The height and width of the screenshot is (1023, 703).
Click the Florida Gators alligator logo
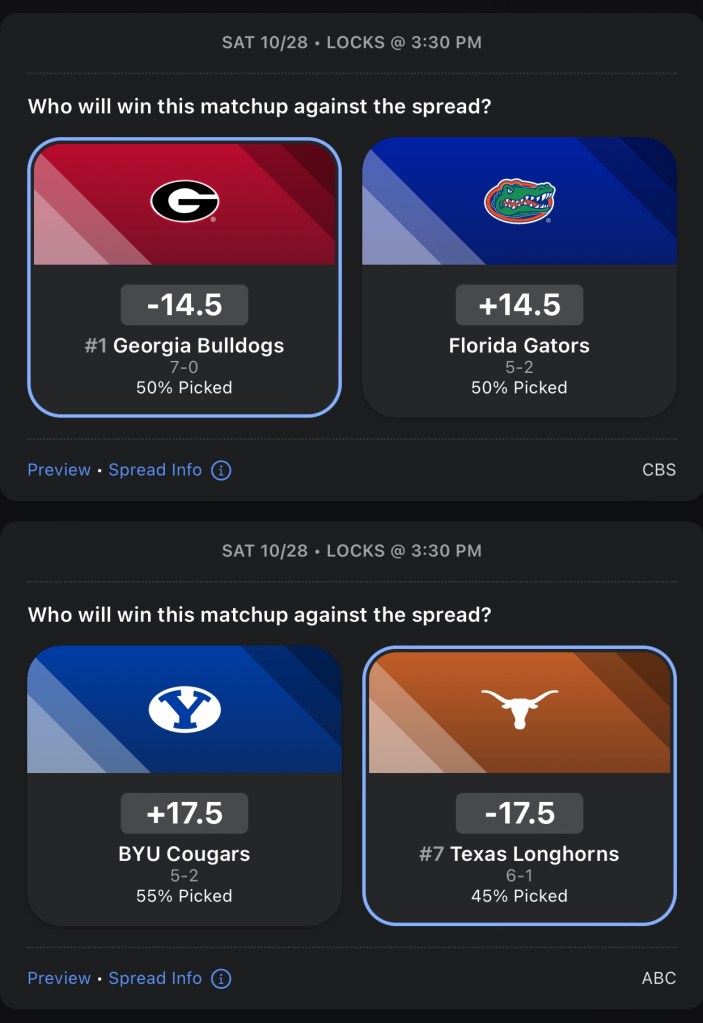coord(519,201)
